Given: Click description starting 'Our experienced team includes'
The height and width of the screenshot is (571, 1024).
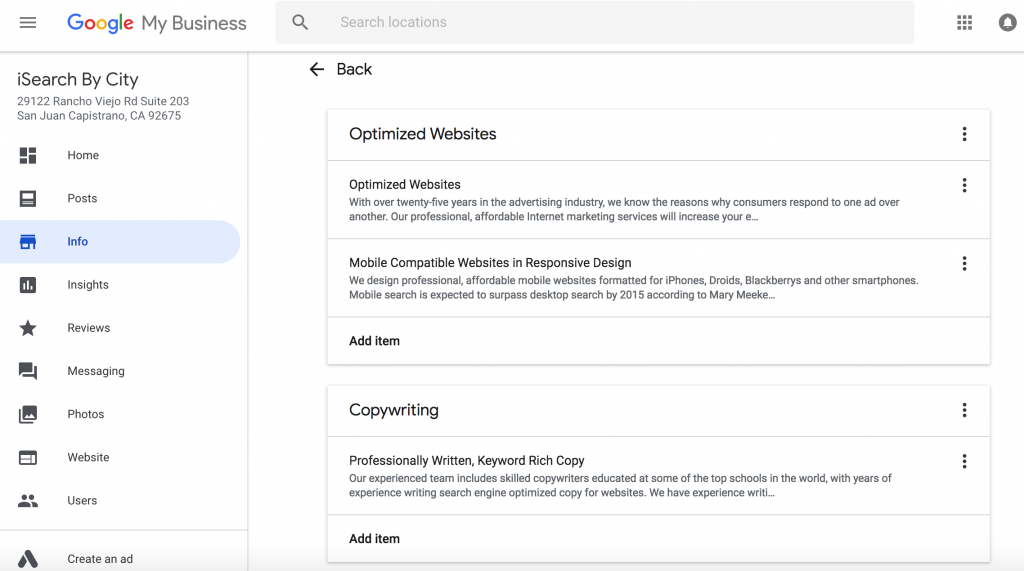Looking at the screenshot, I should click(620, 485).
